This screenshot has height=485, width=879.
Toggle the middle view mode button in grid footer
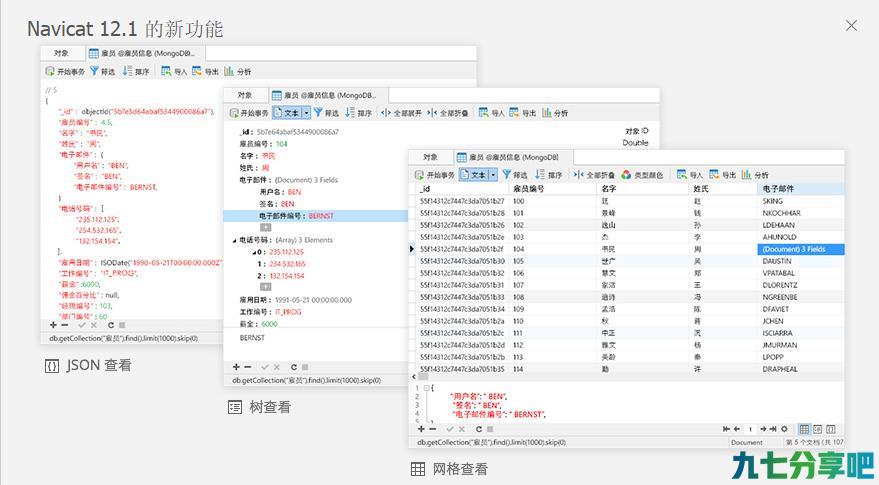[x=818, y=429]
